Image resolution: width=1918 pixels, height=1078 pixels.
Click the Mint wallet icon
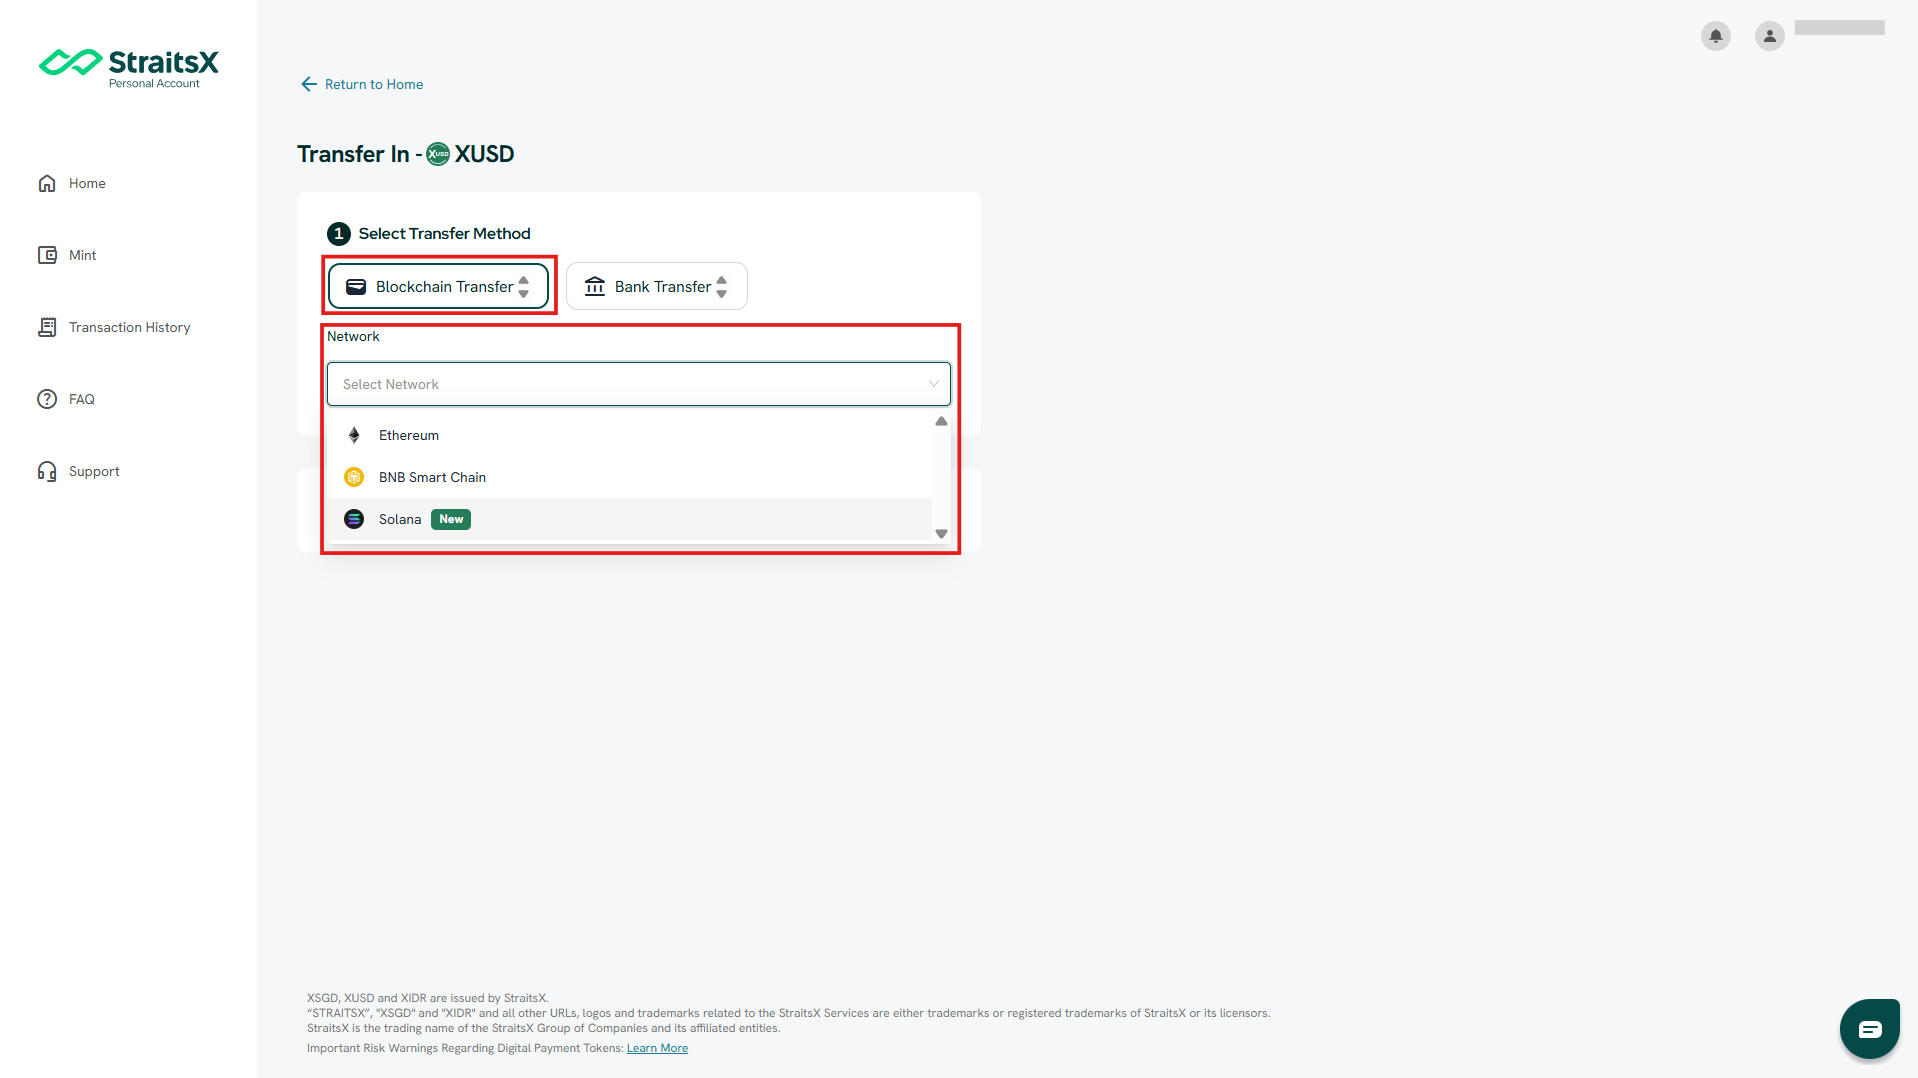[x=47, y=255]
